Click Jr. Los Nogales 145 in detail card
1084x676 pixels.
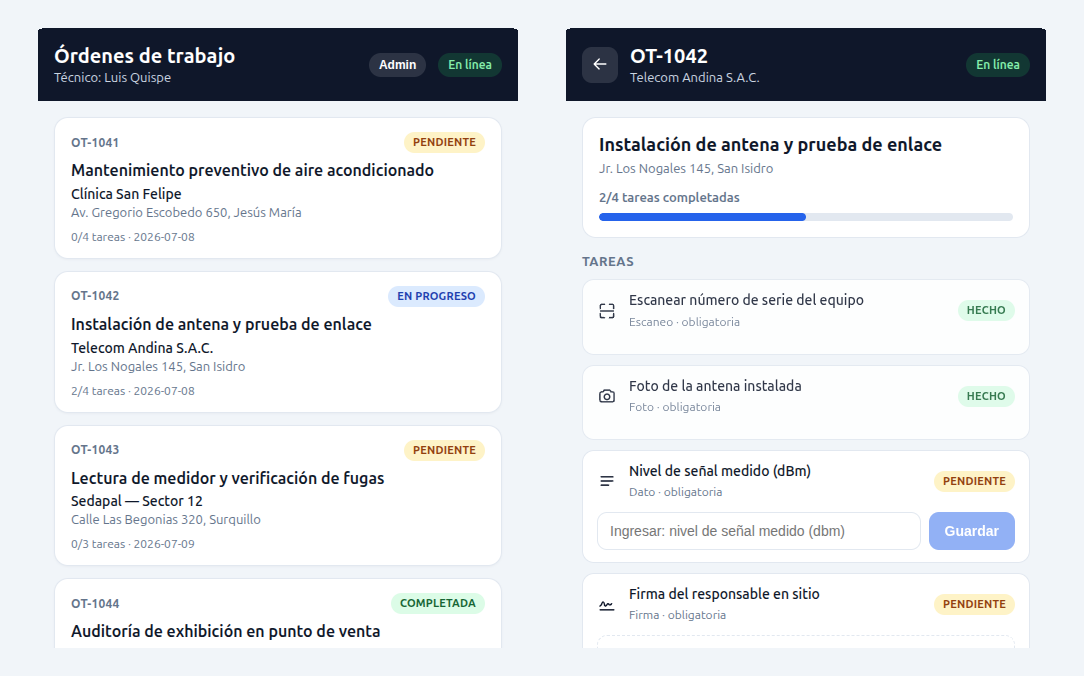[x=686, y=169]
